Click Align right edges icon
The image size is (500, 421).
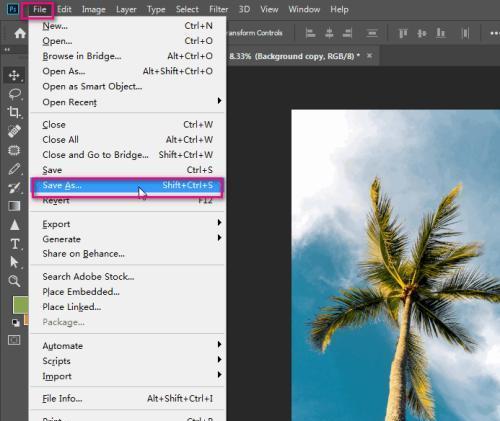[347, 33]
